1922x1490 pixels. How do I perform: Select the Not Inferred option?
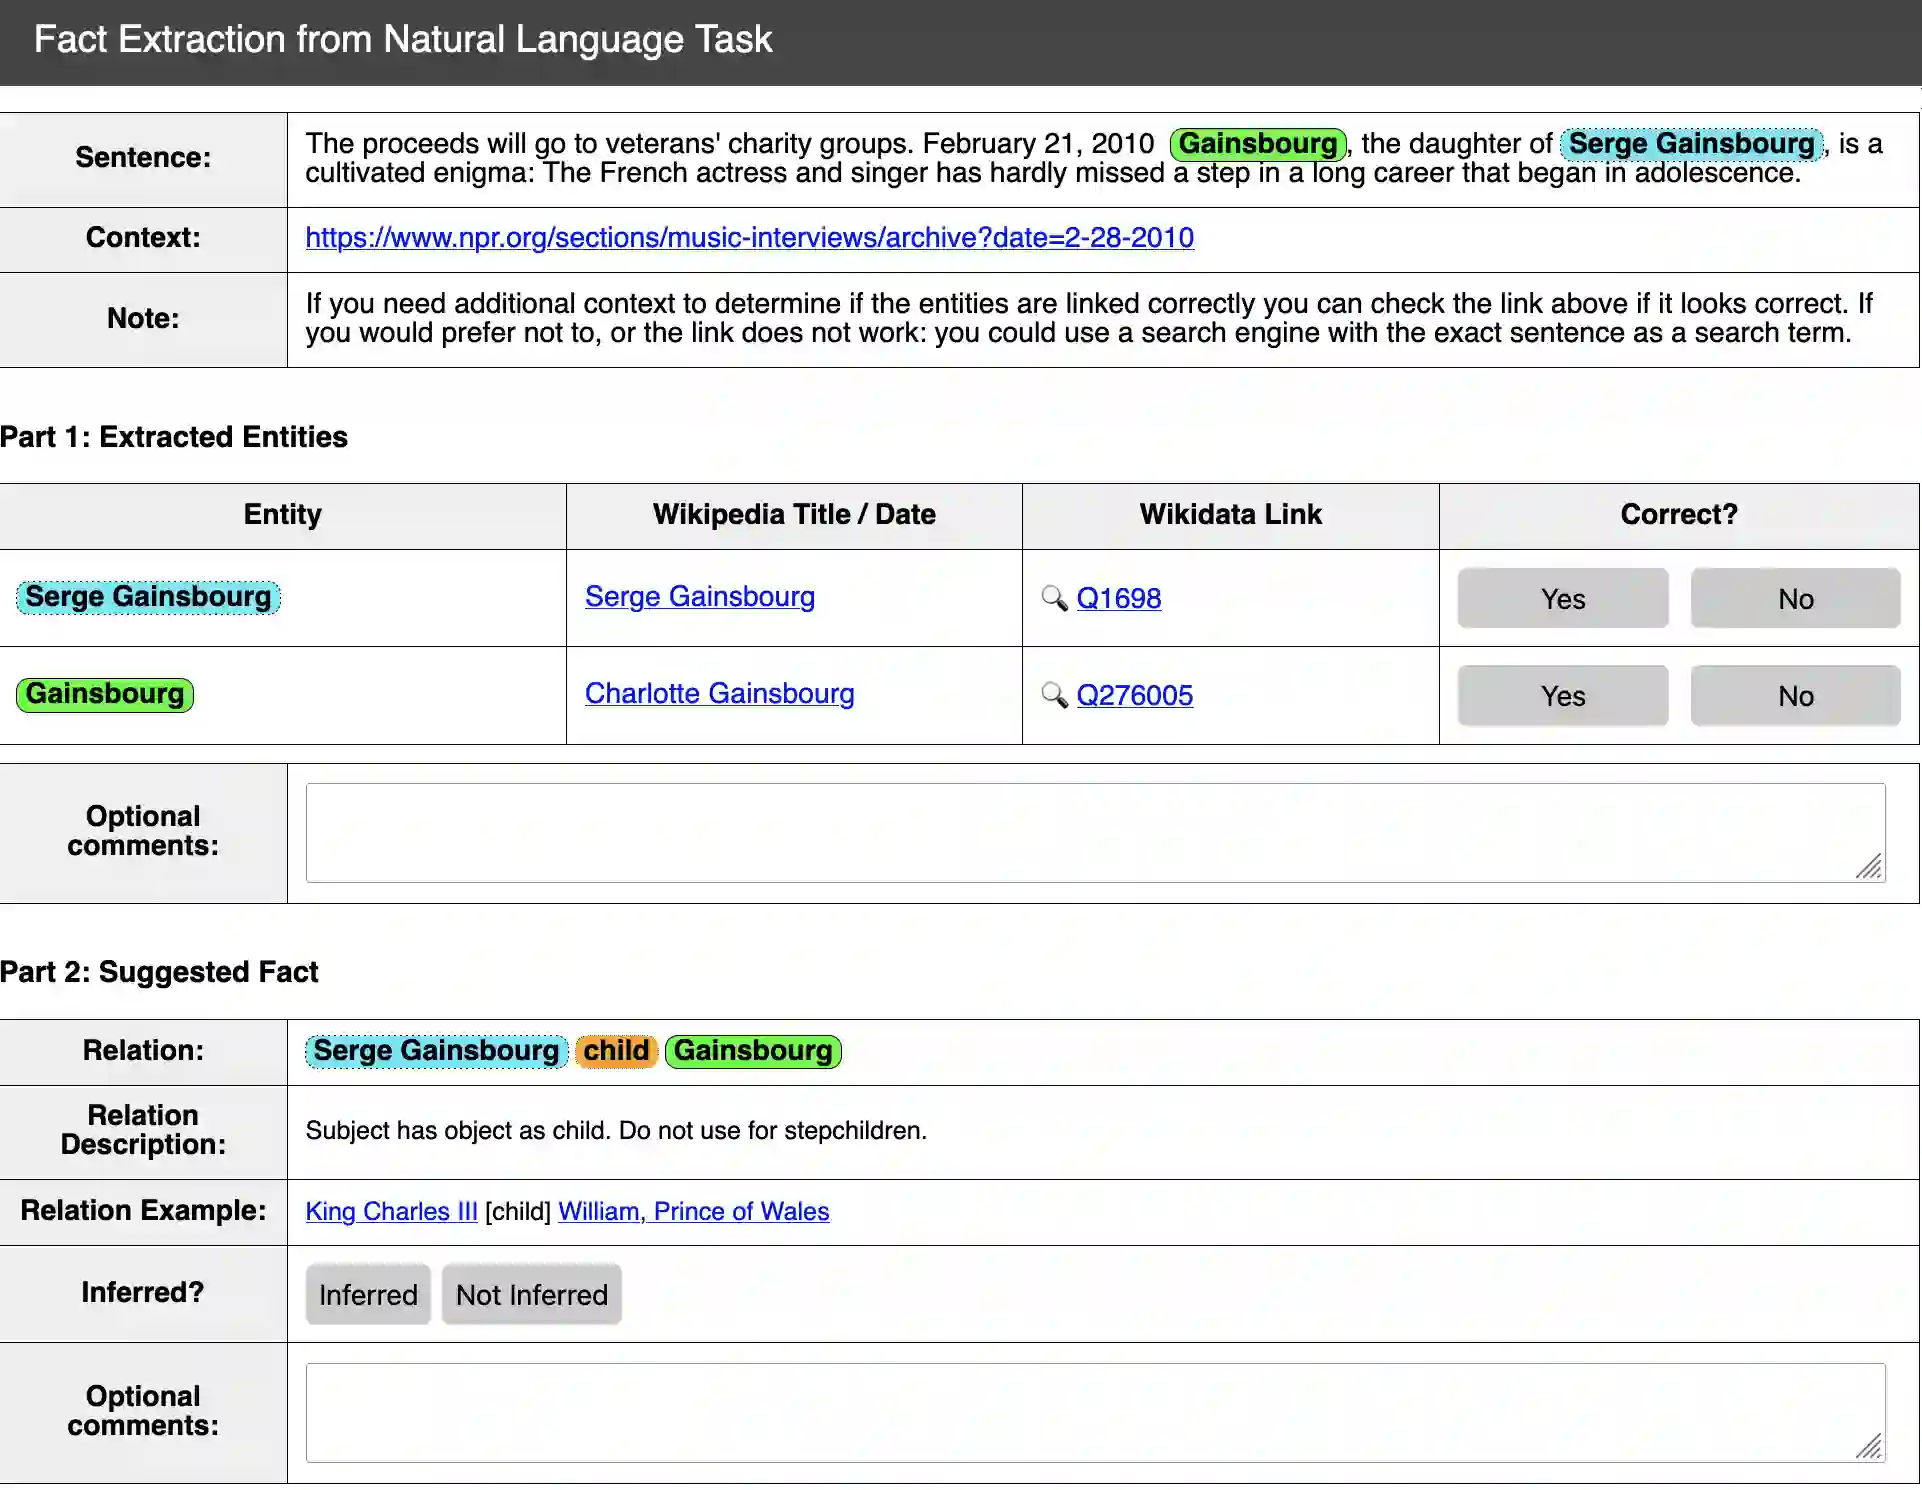tap(531, 1295)
